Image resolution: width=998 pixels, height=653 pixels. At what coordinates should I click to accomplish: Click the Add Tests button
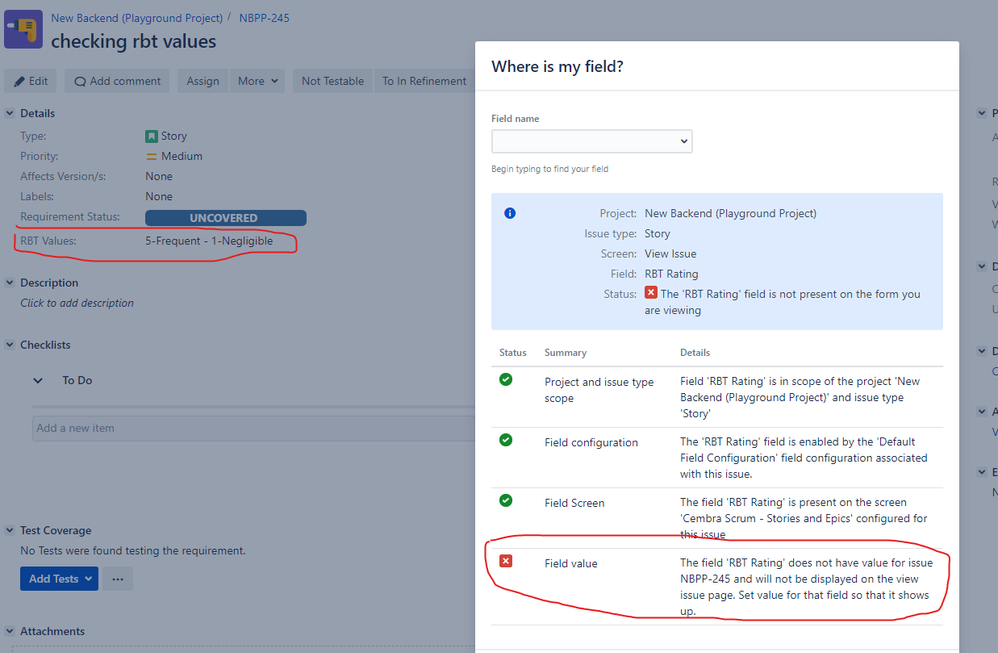coord(59,579)
